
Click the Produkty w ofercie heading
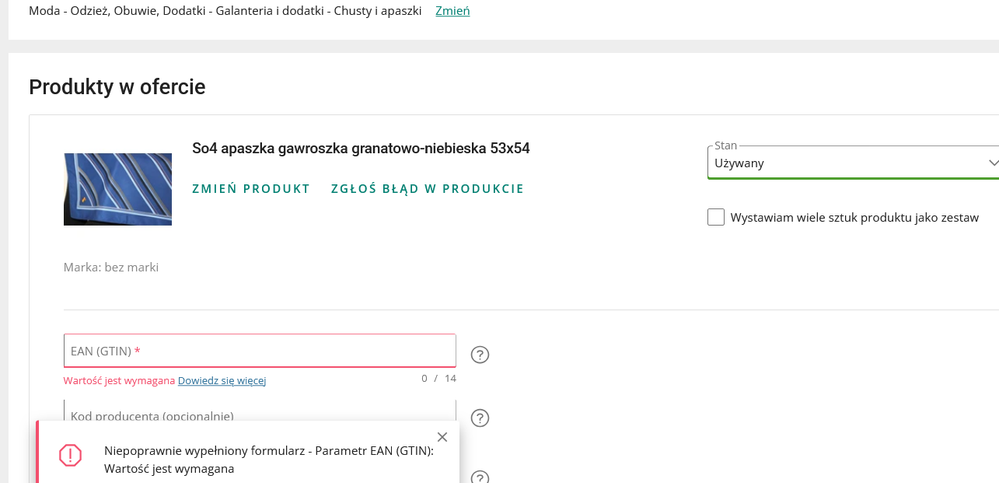click(x=117, y=87)
